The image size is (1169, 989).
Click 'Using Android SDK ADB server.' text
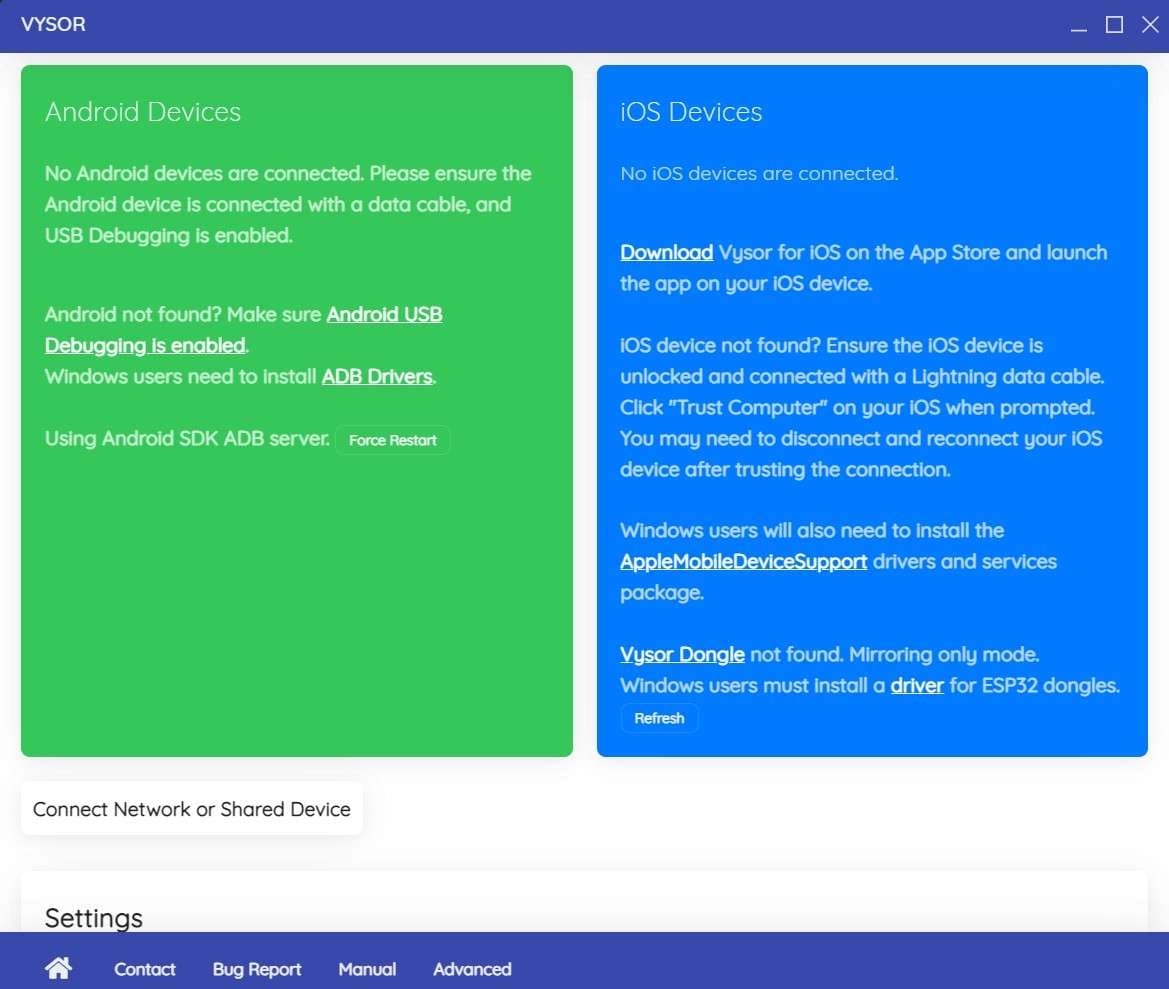pyautogui.click(x=187, y=438)
